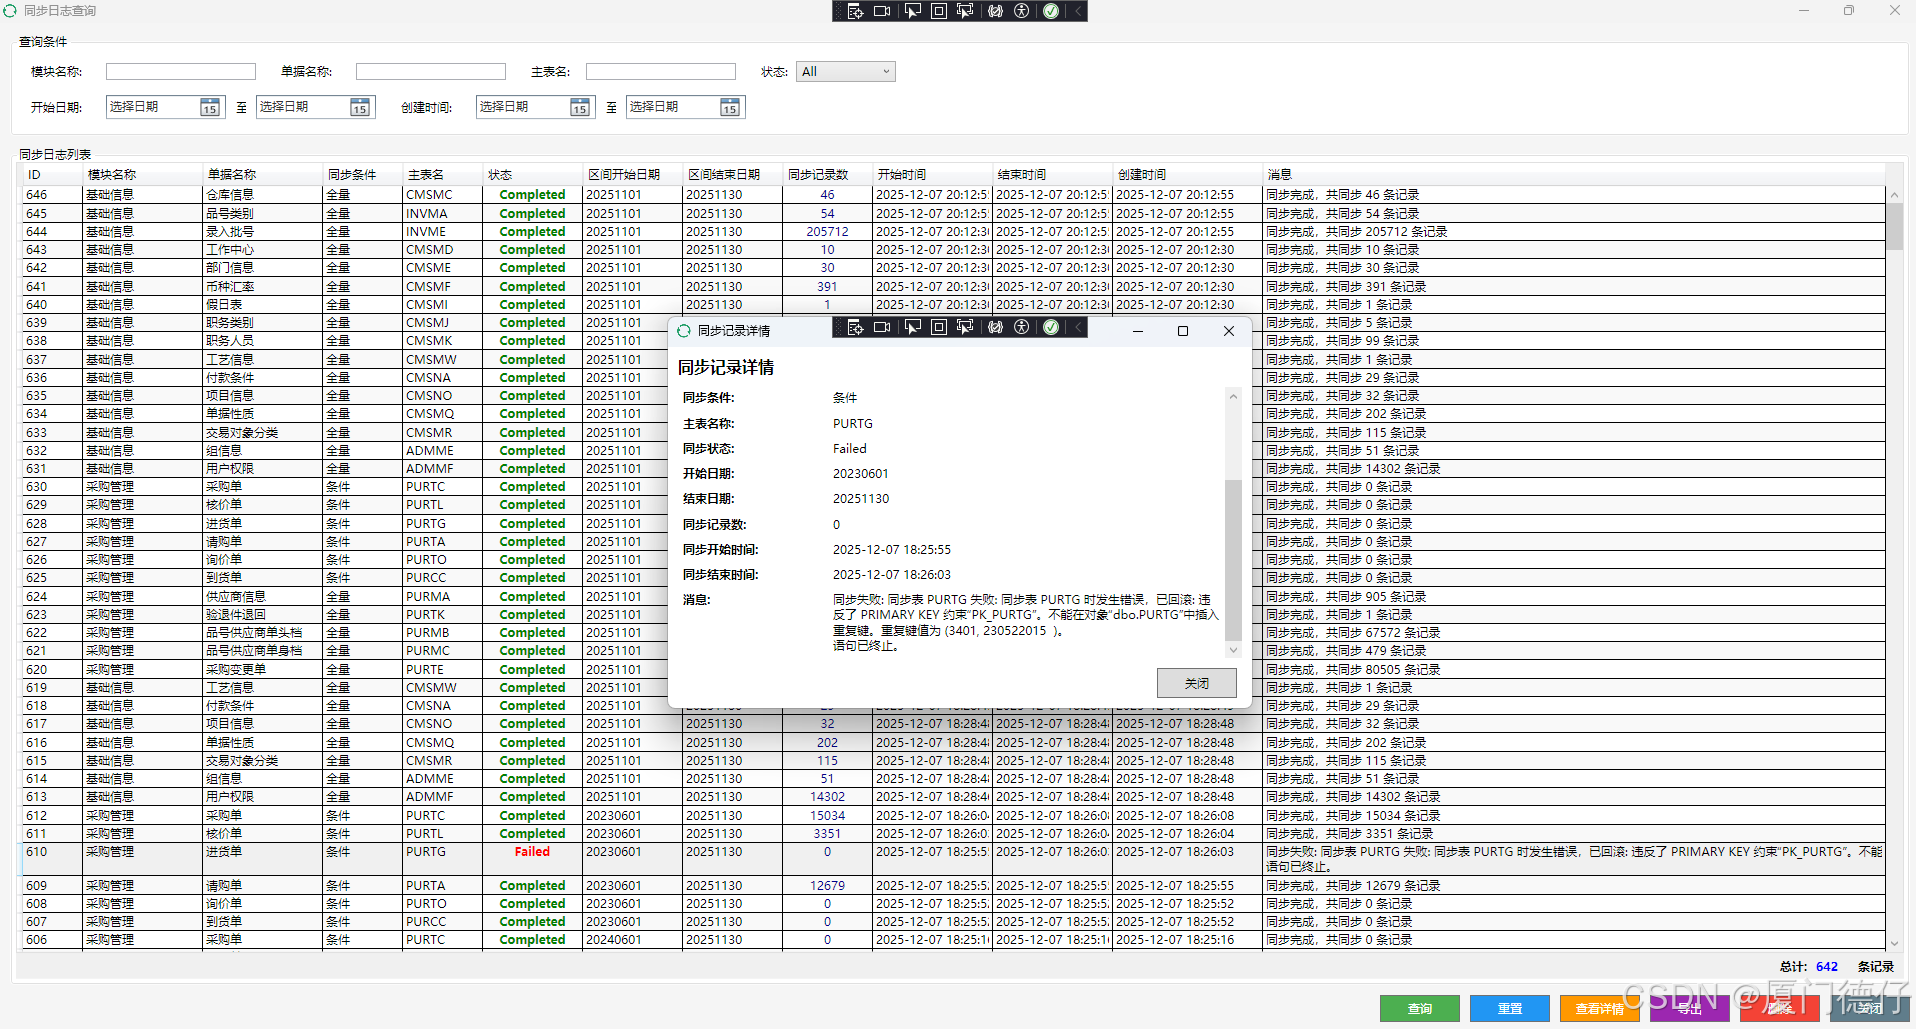Click the error message text in the detail dialog
The image size is (1916, 1029).
(x=1026, y=623)
